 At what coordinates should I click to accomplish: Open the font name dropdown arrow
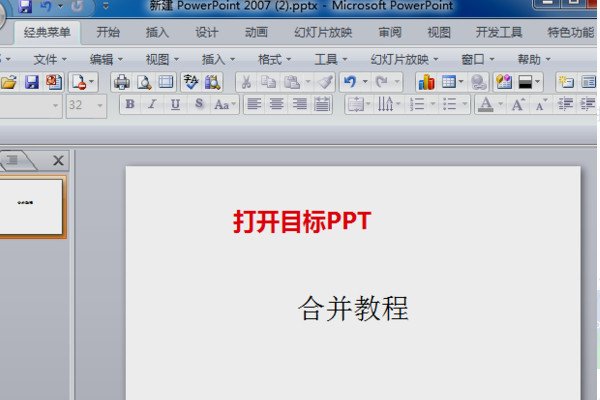click(55, 105)
